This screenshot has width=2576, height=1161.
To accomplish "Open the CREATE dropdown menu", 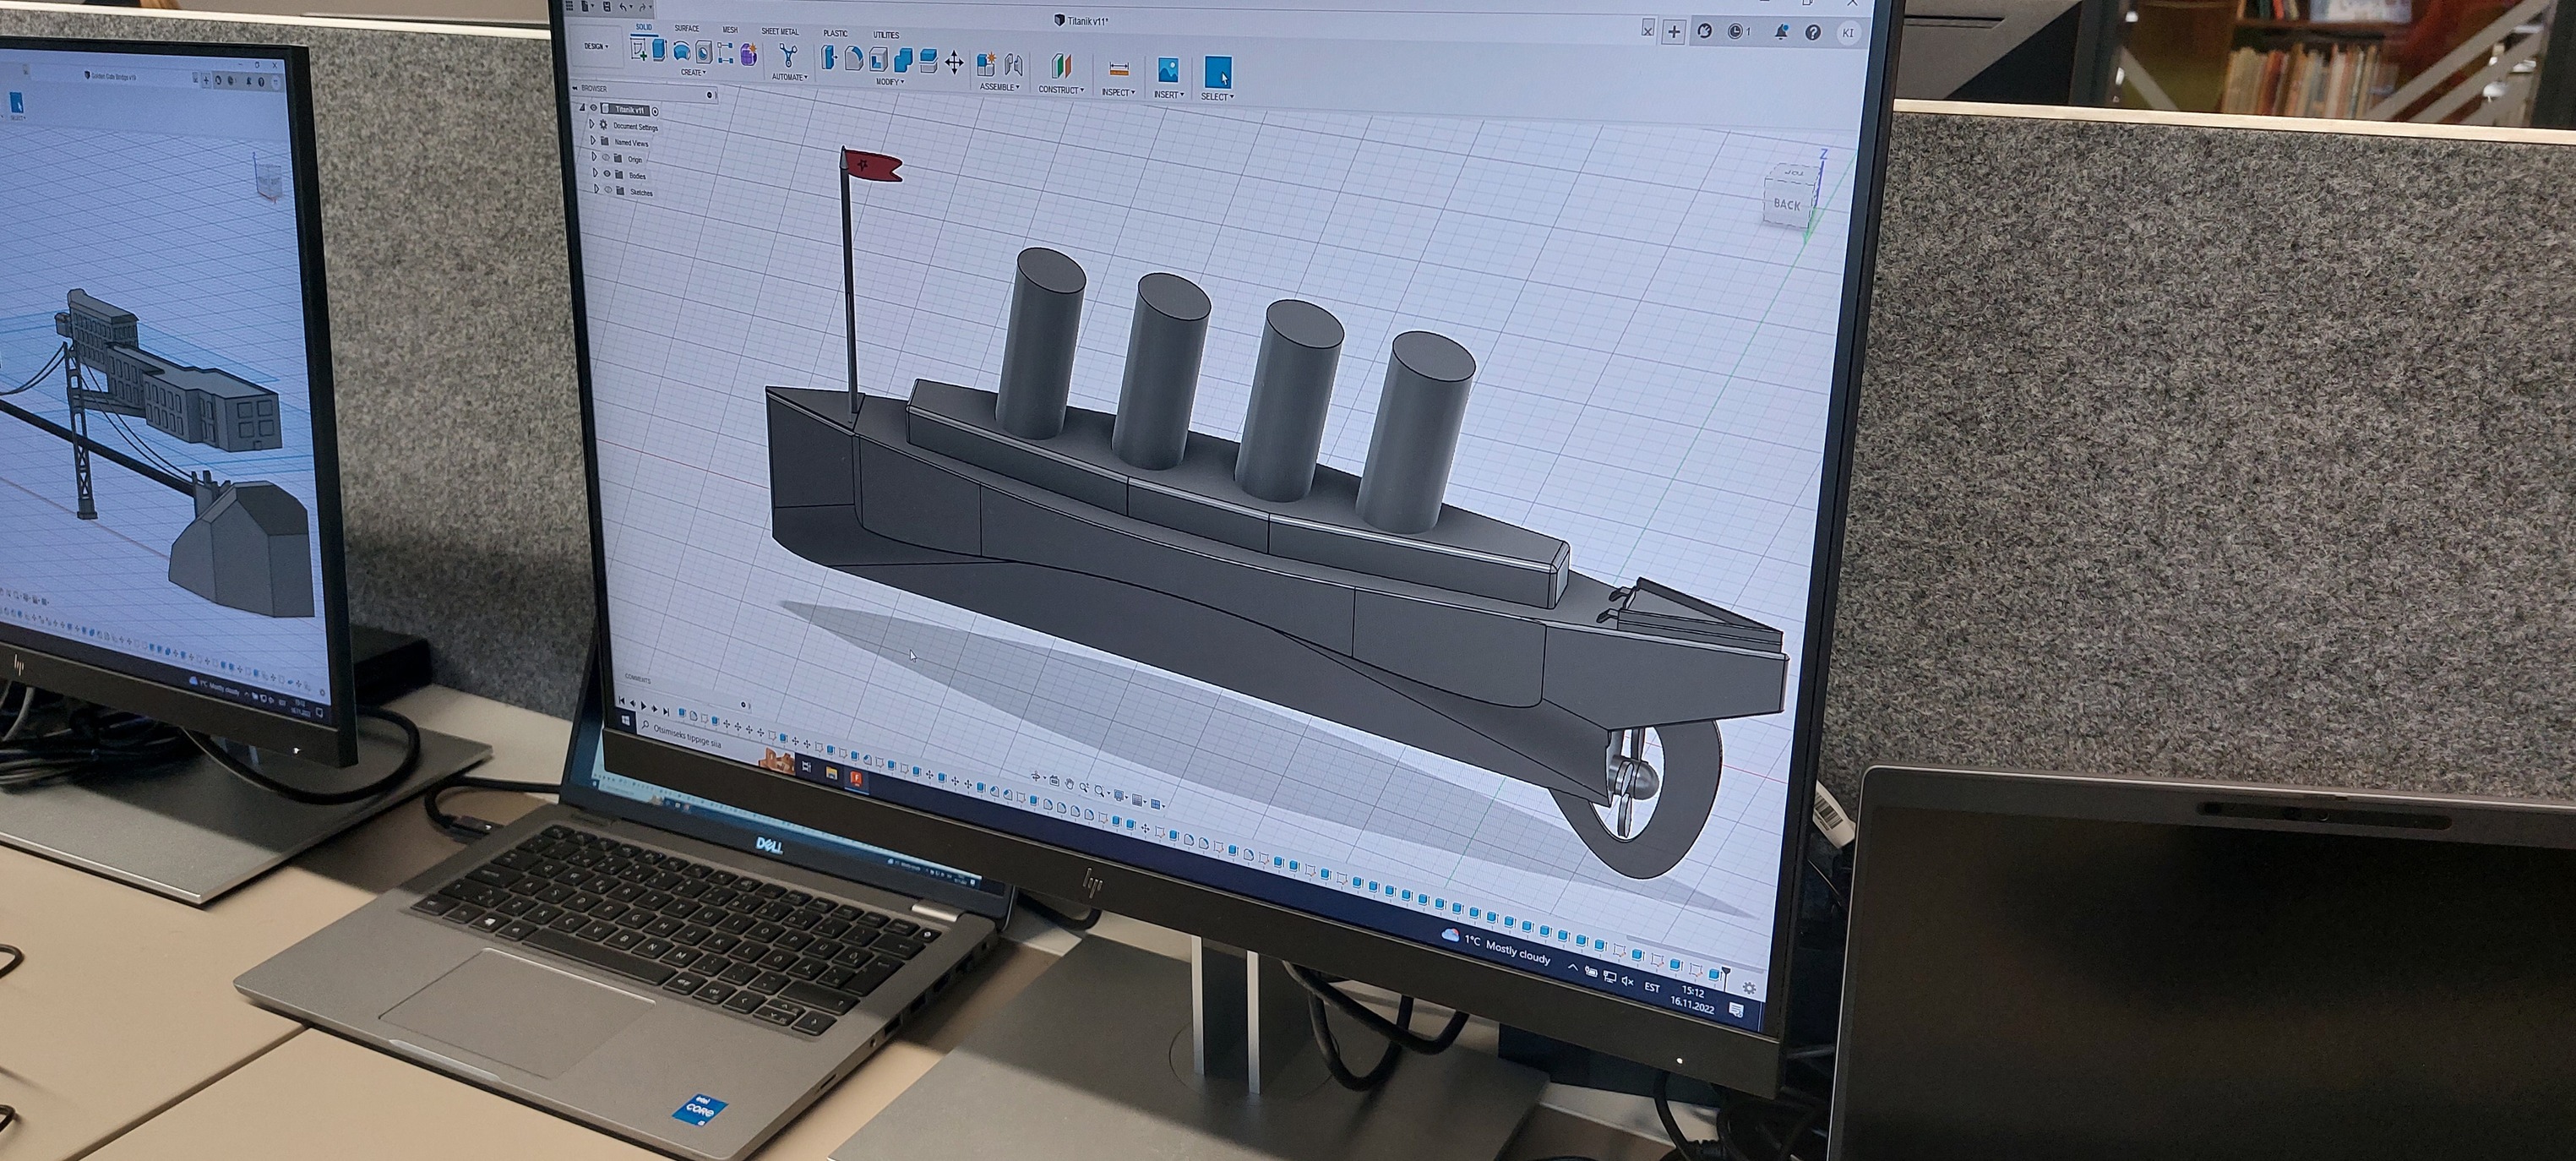I will coord(694,72).
